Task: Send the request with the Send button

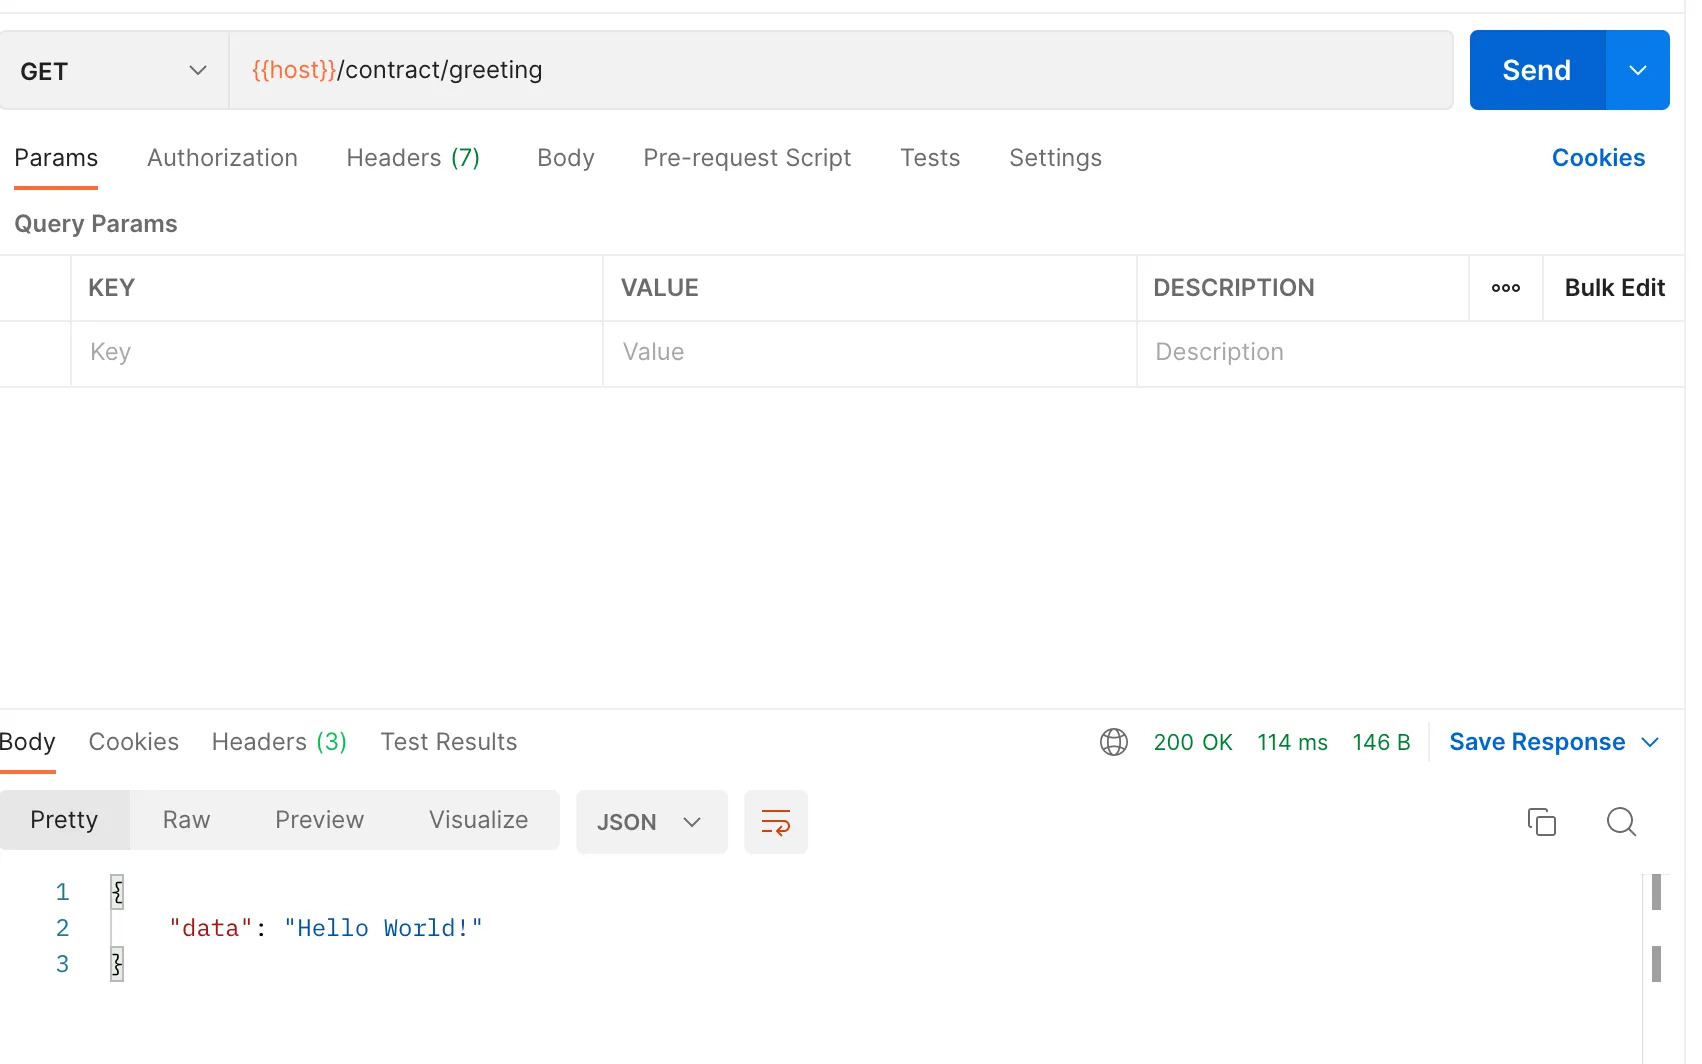Action: click(1537, 70)
